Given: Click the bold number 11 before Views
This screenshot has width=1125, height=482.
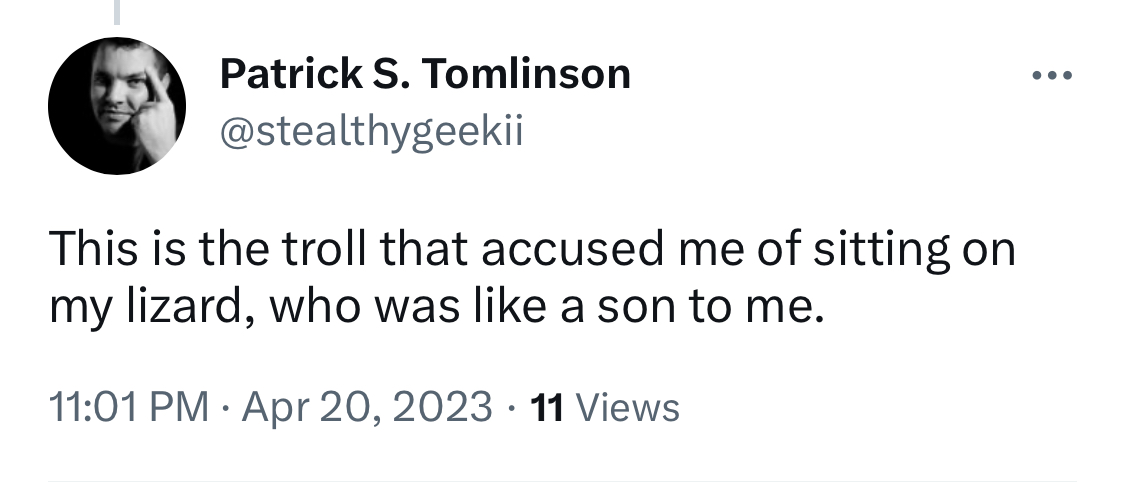Looking at the screenshot, I should point(547,407).
